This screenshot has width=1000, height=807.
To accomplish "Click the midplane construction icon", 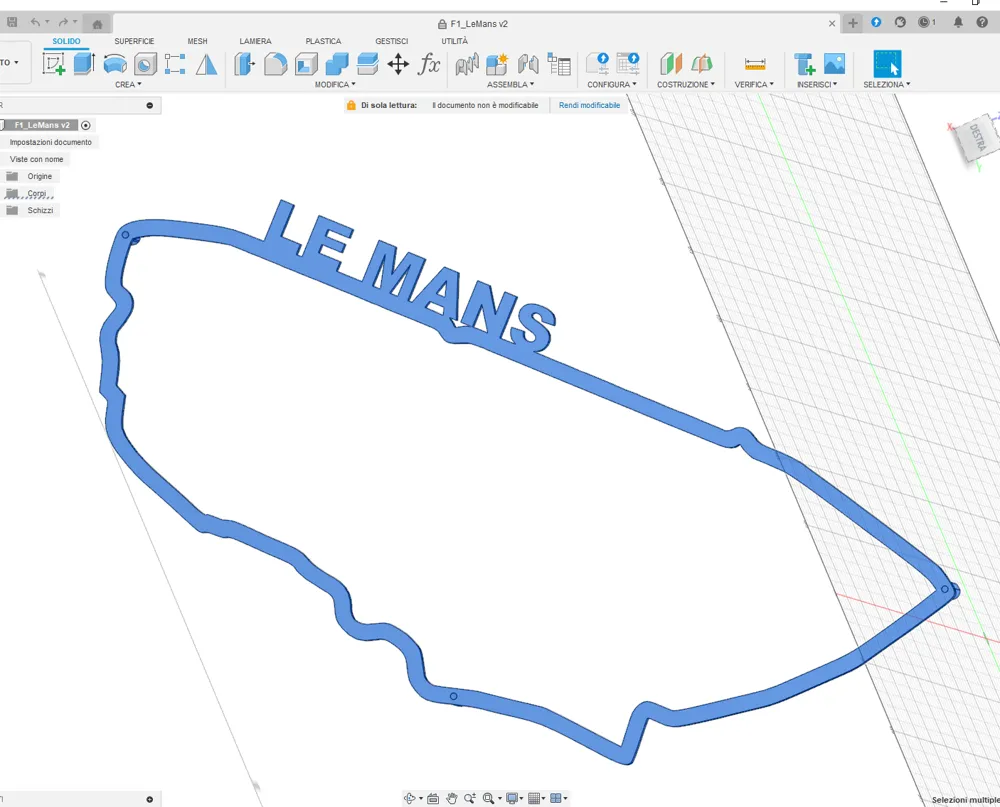I will 702,64.
